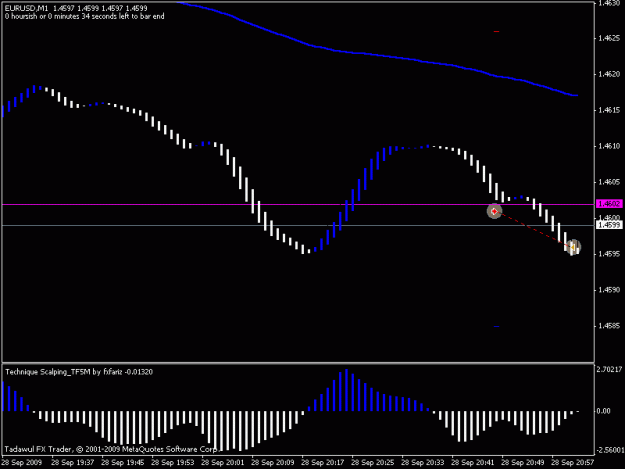Click the '28 Sep 20:49' time axis label
Viewport: 625px width, 469px height.
(522, 463)
